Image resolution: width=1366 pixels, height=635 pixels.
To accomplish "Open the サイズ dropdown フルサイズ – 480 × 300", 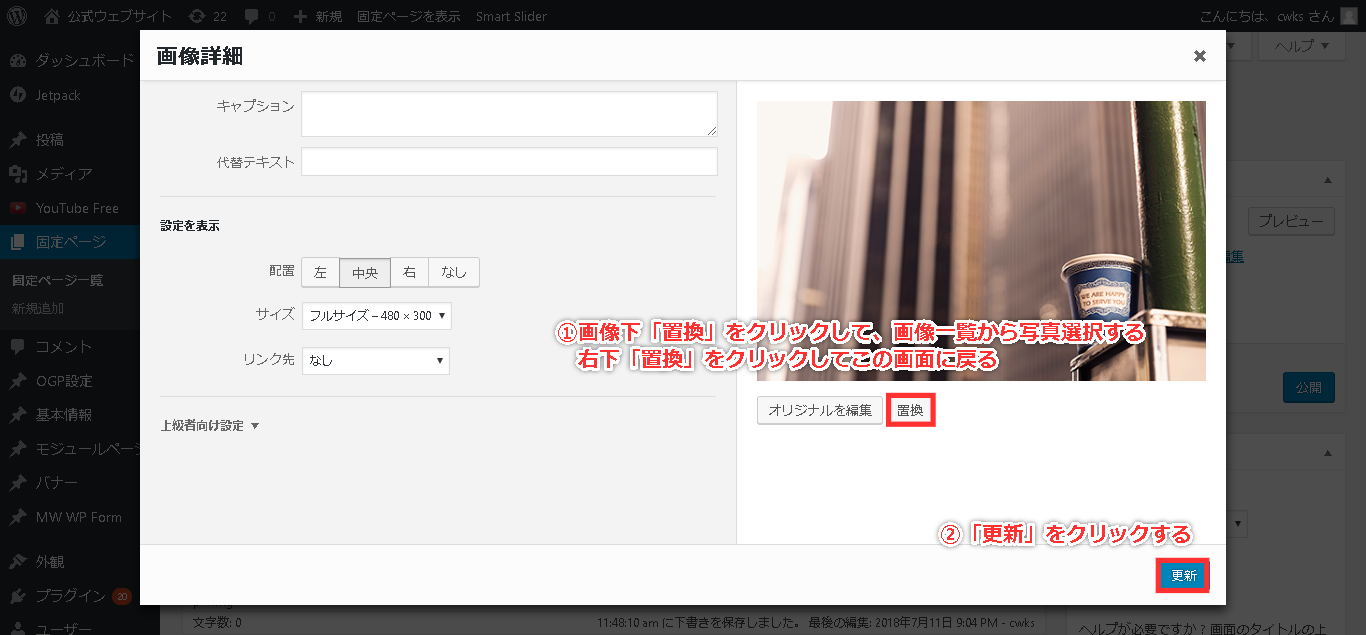I will pos(377,316).
